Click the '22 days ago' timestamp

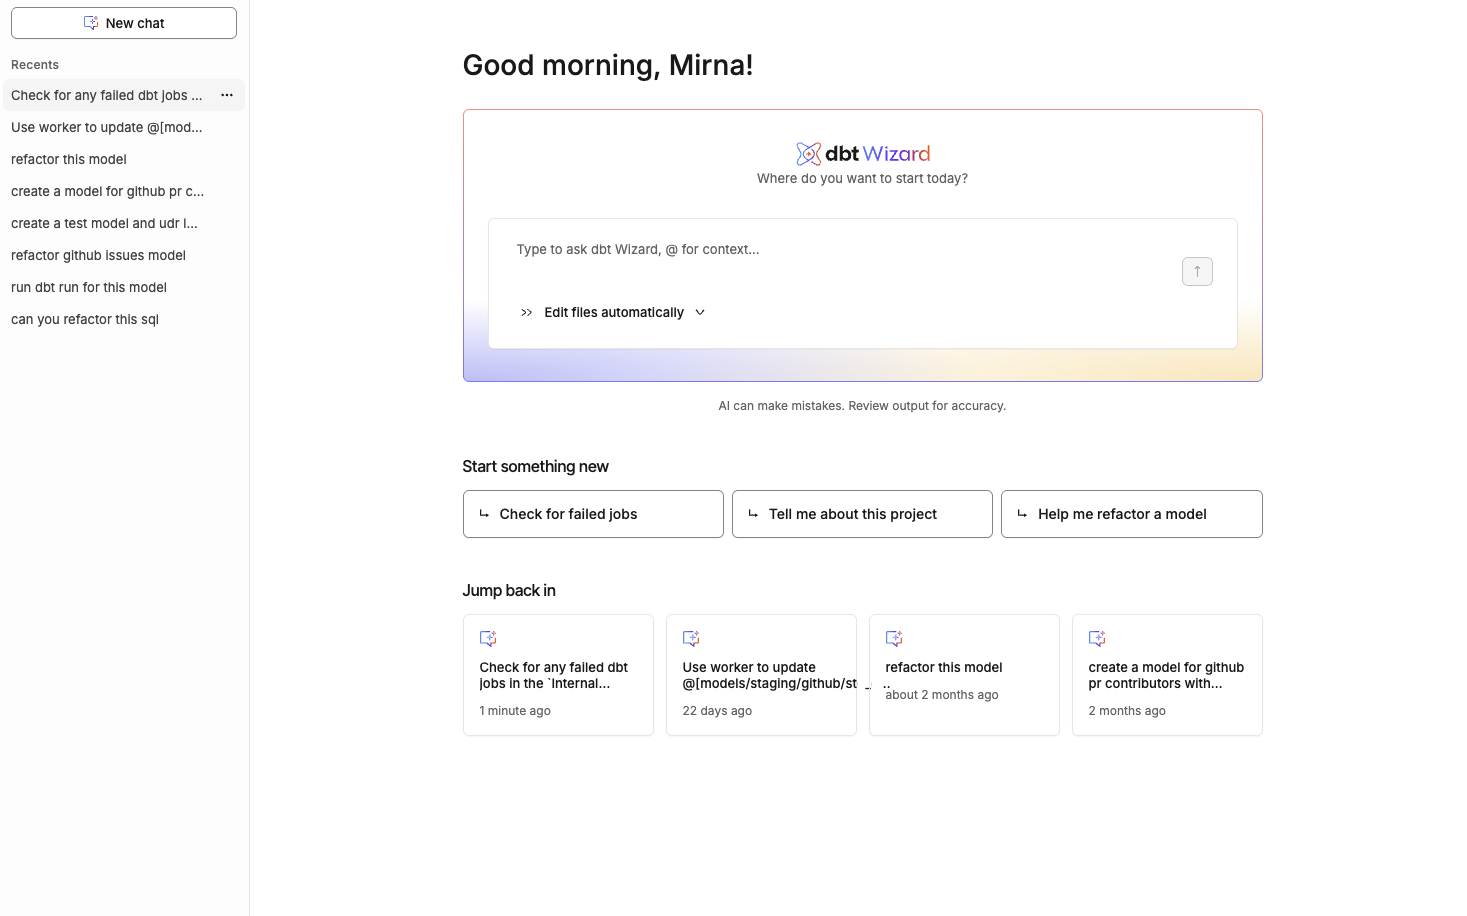[x=717, y=711]
